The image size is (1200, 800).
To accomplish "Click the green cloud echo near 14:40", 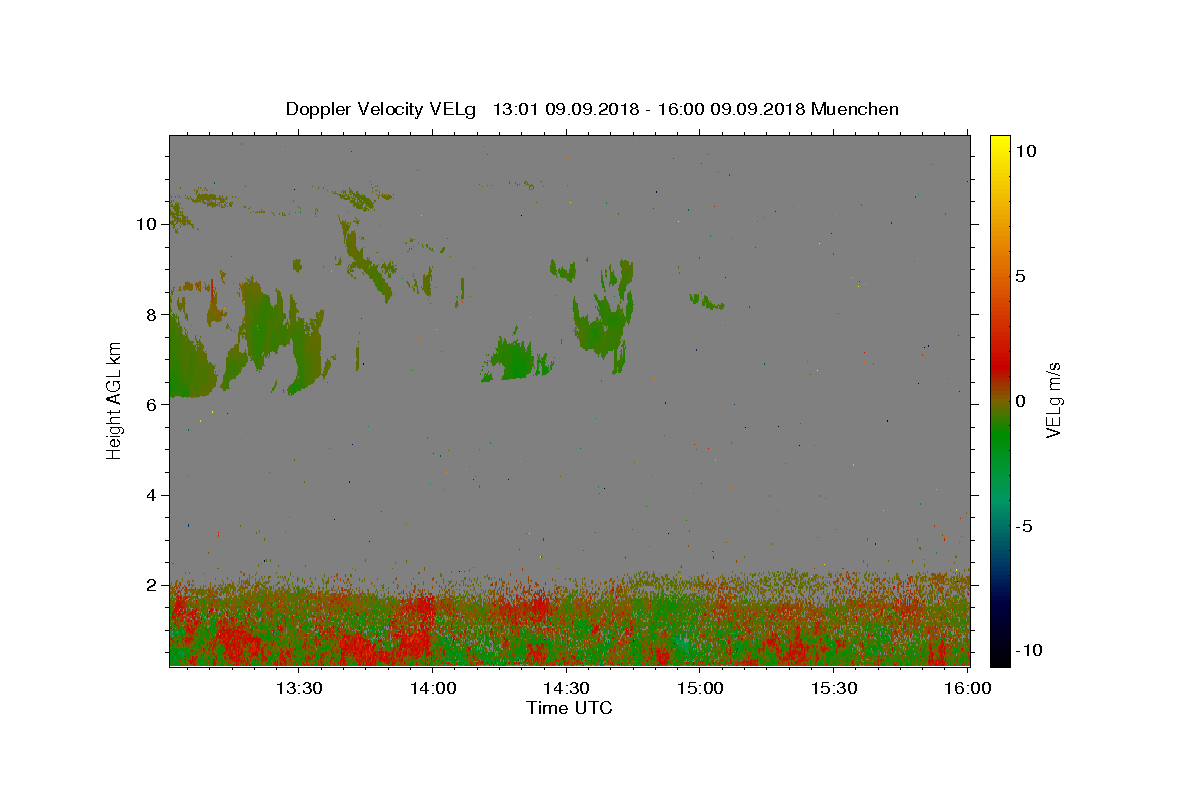I will tap(603, 318).
